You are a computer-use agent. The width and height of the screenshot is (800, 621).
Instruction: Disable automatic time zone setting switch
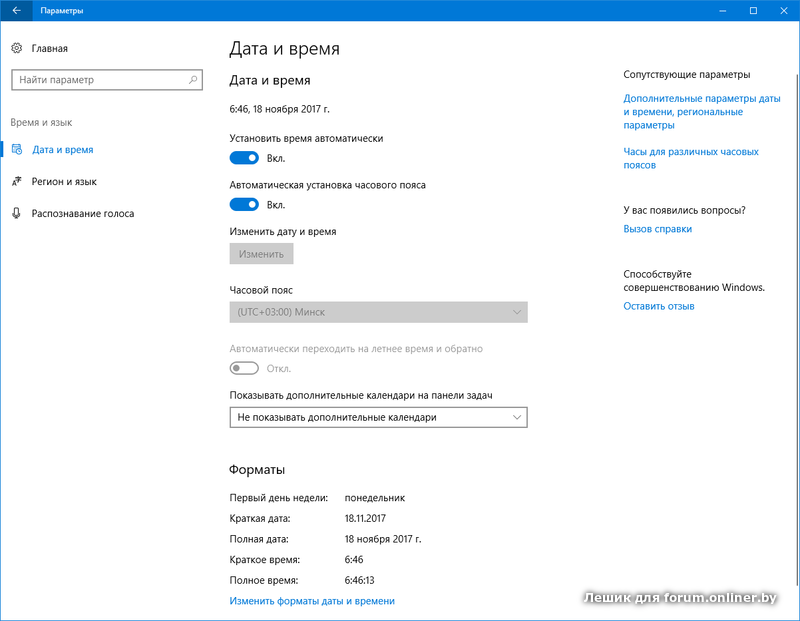click(x=244, y=205)
